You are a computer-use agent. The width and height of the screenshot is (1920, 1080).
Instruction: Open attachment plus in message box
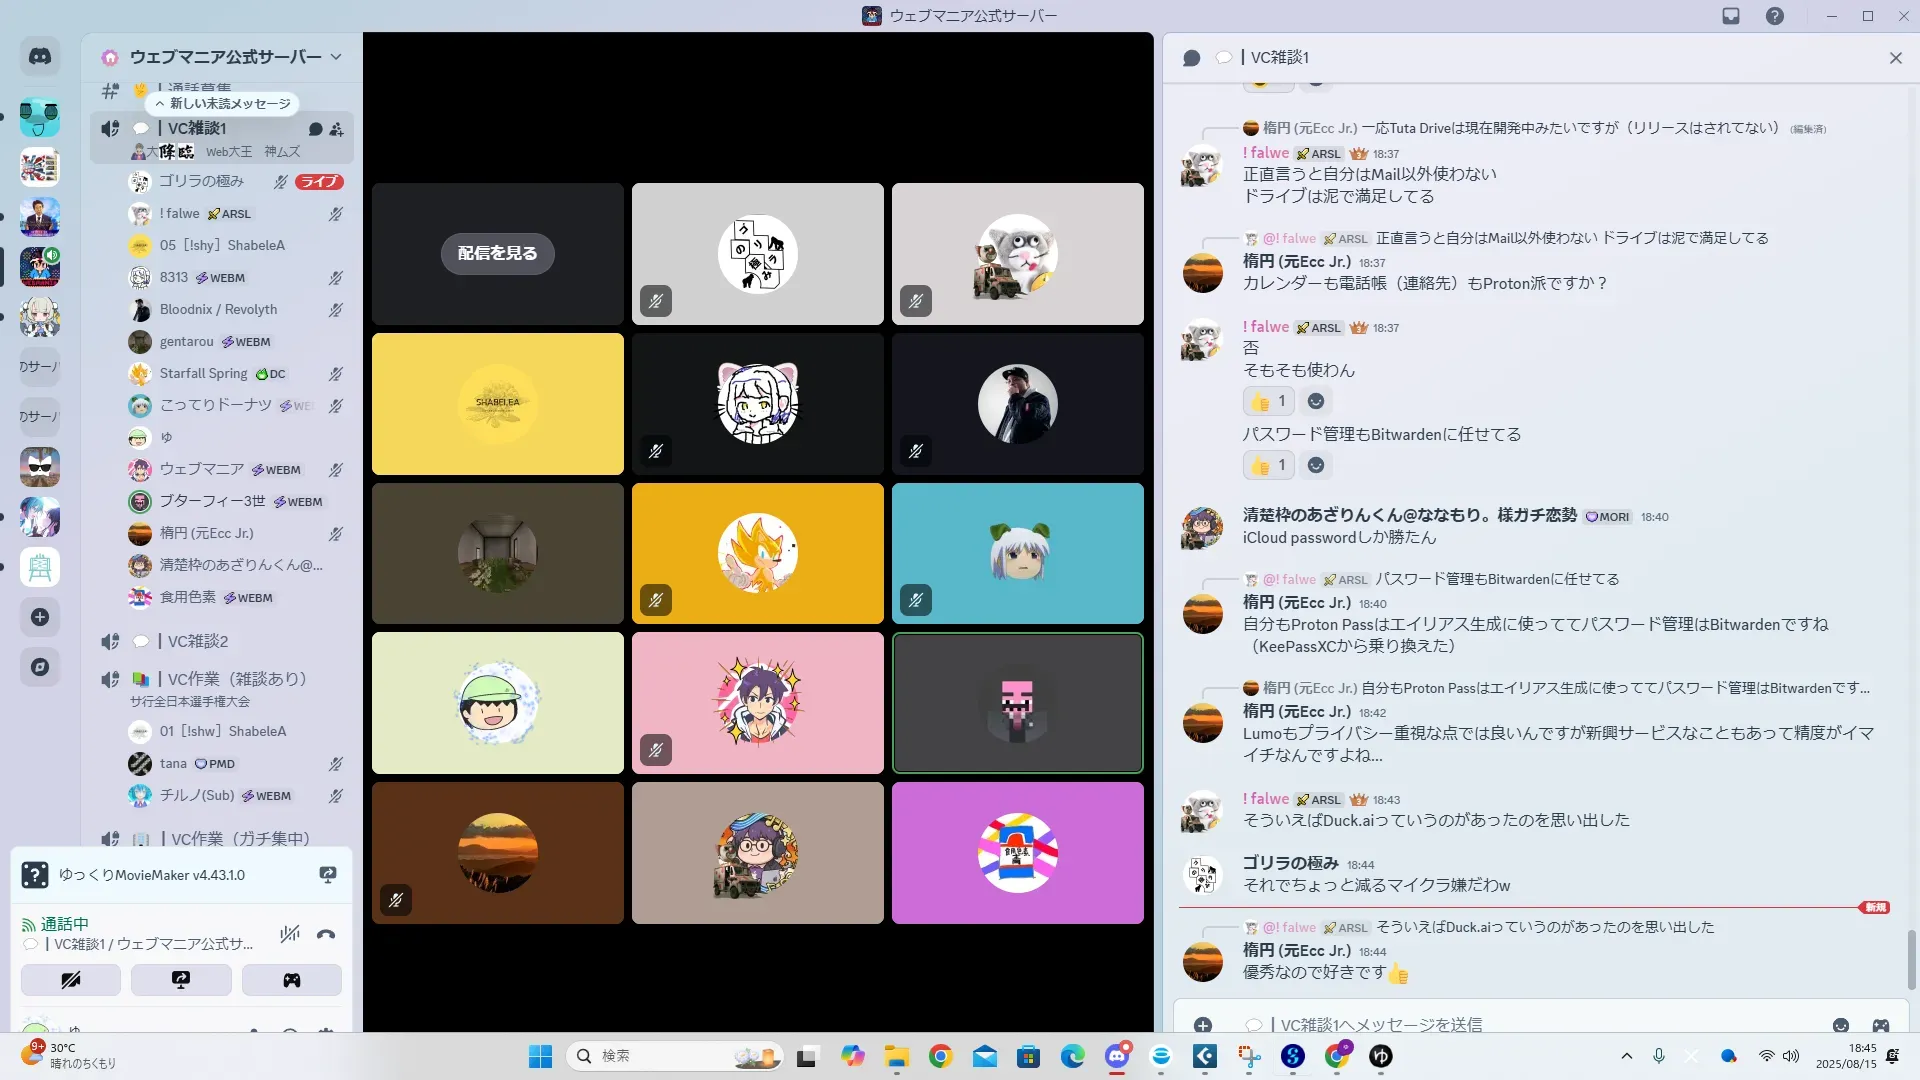1203,1025
